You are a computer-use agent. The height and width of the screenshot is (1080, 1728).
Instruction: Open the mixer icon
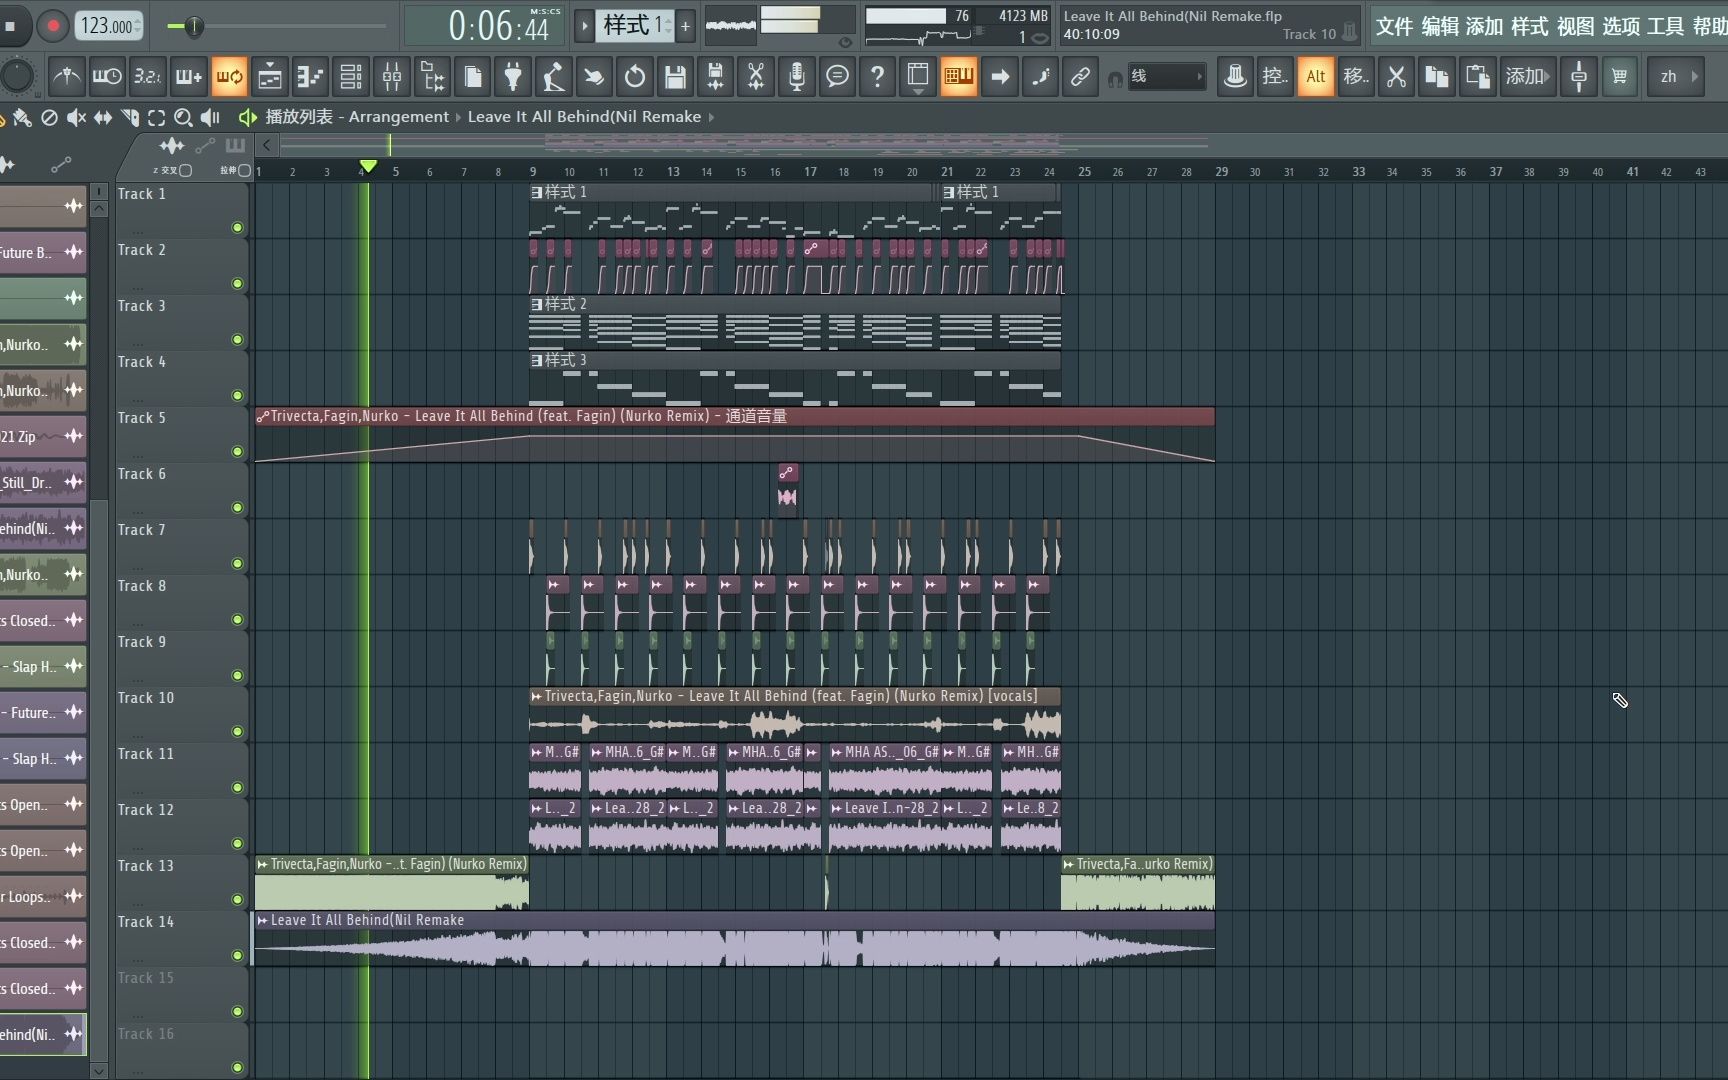pyautogui.click(x=392, y=76)
